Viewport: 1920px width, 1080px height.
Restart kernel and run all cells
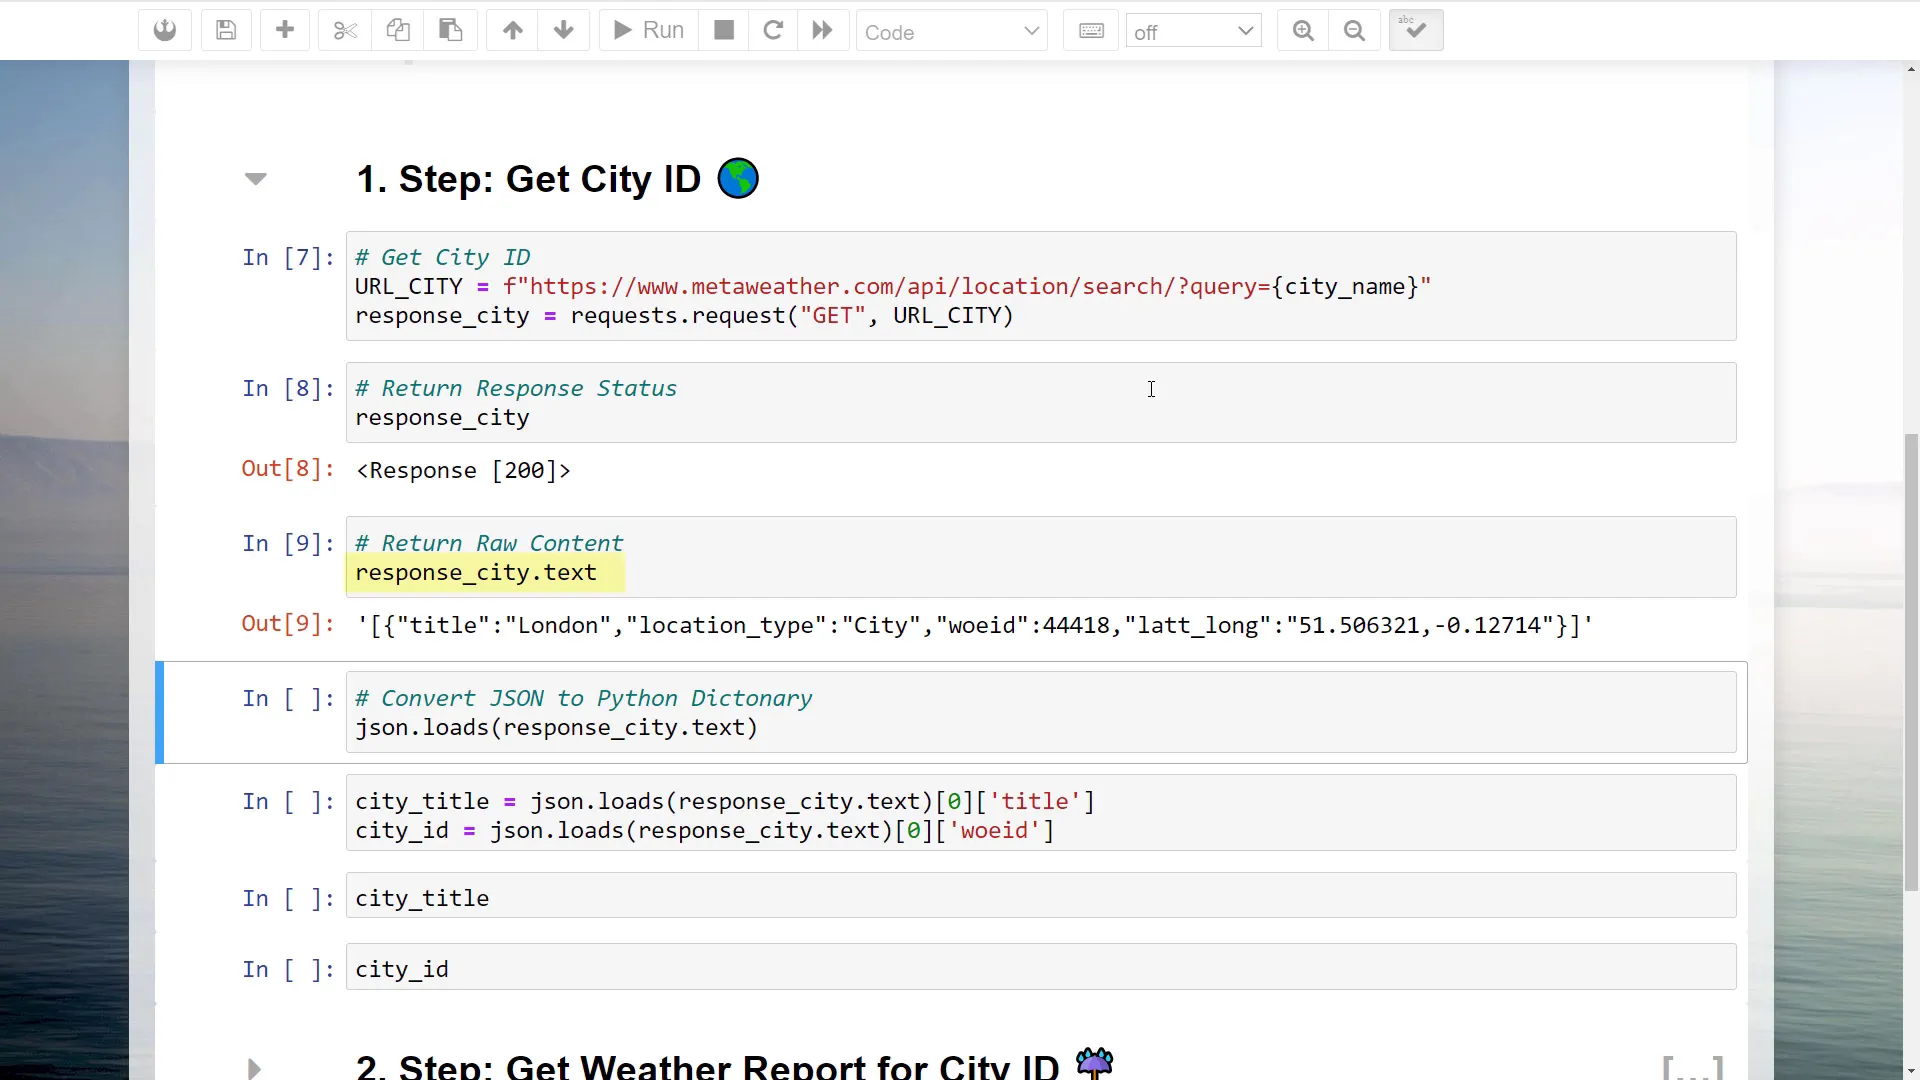pos(822,30)
